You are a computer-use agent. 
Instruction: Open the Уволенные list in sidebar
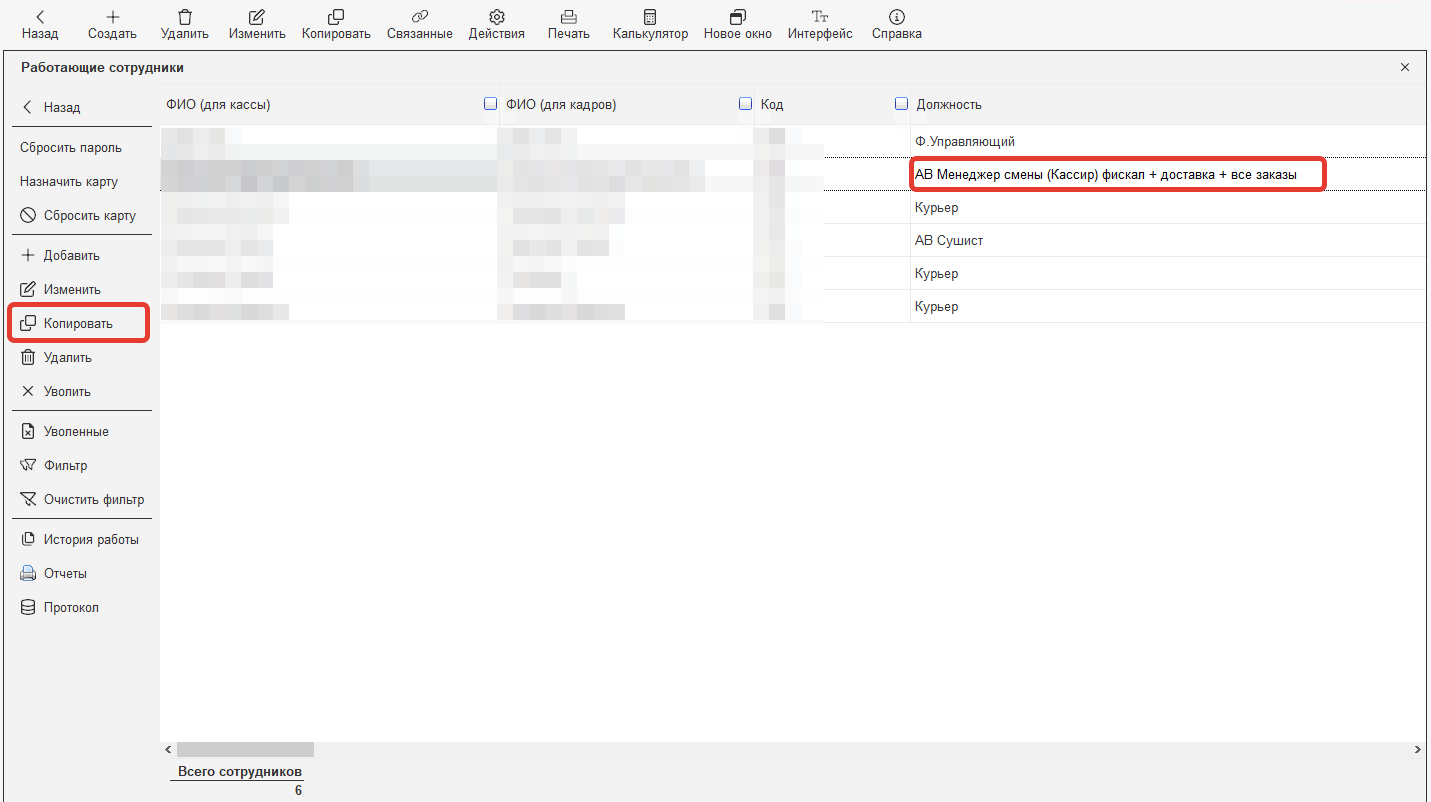click(76, 432)
